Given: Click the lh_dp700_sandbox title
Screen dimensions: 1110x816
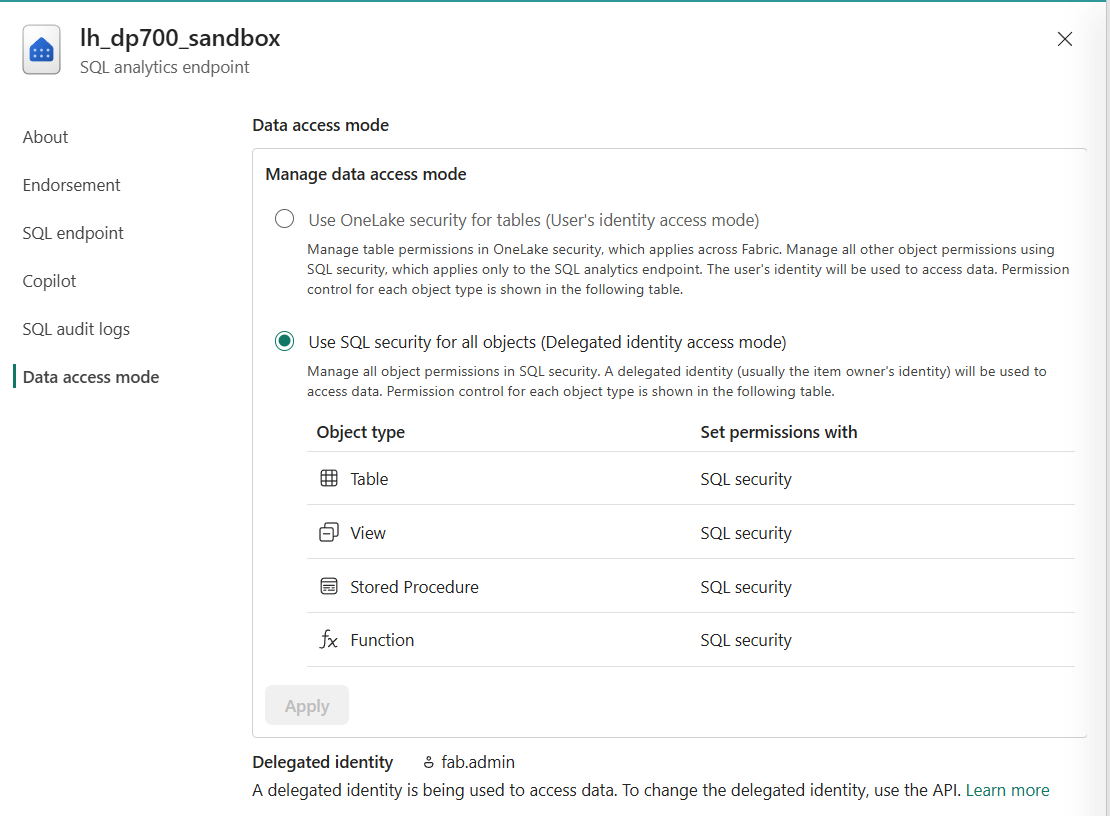Looking at the screenshot, I should (180, 38).
